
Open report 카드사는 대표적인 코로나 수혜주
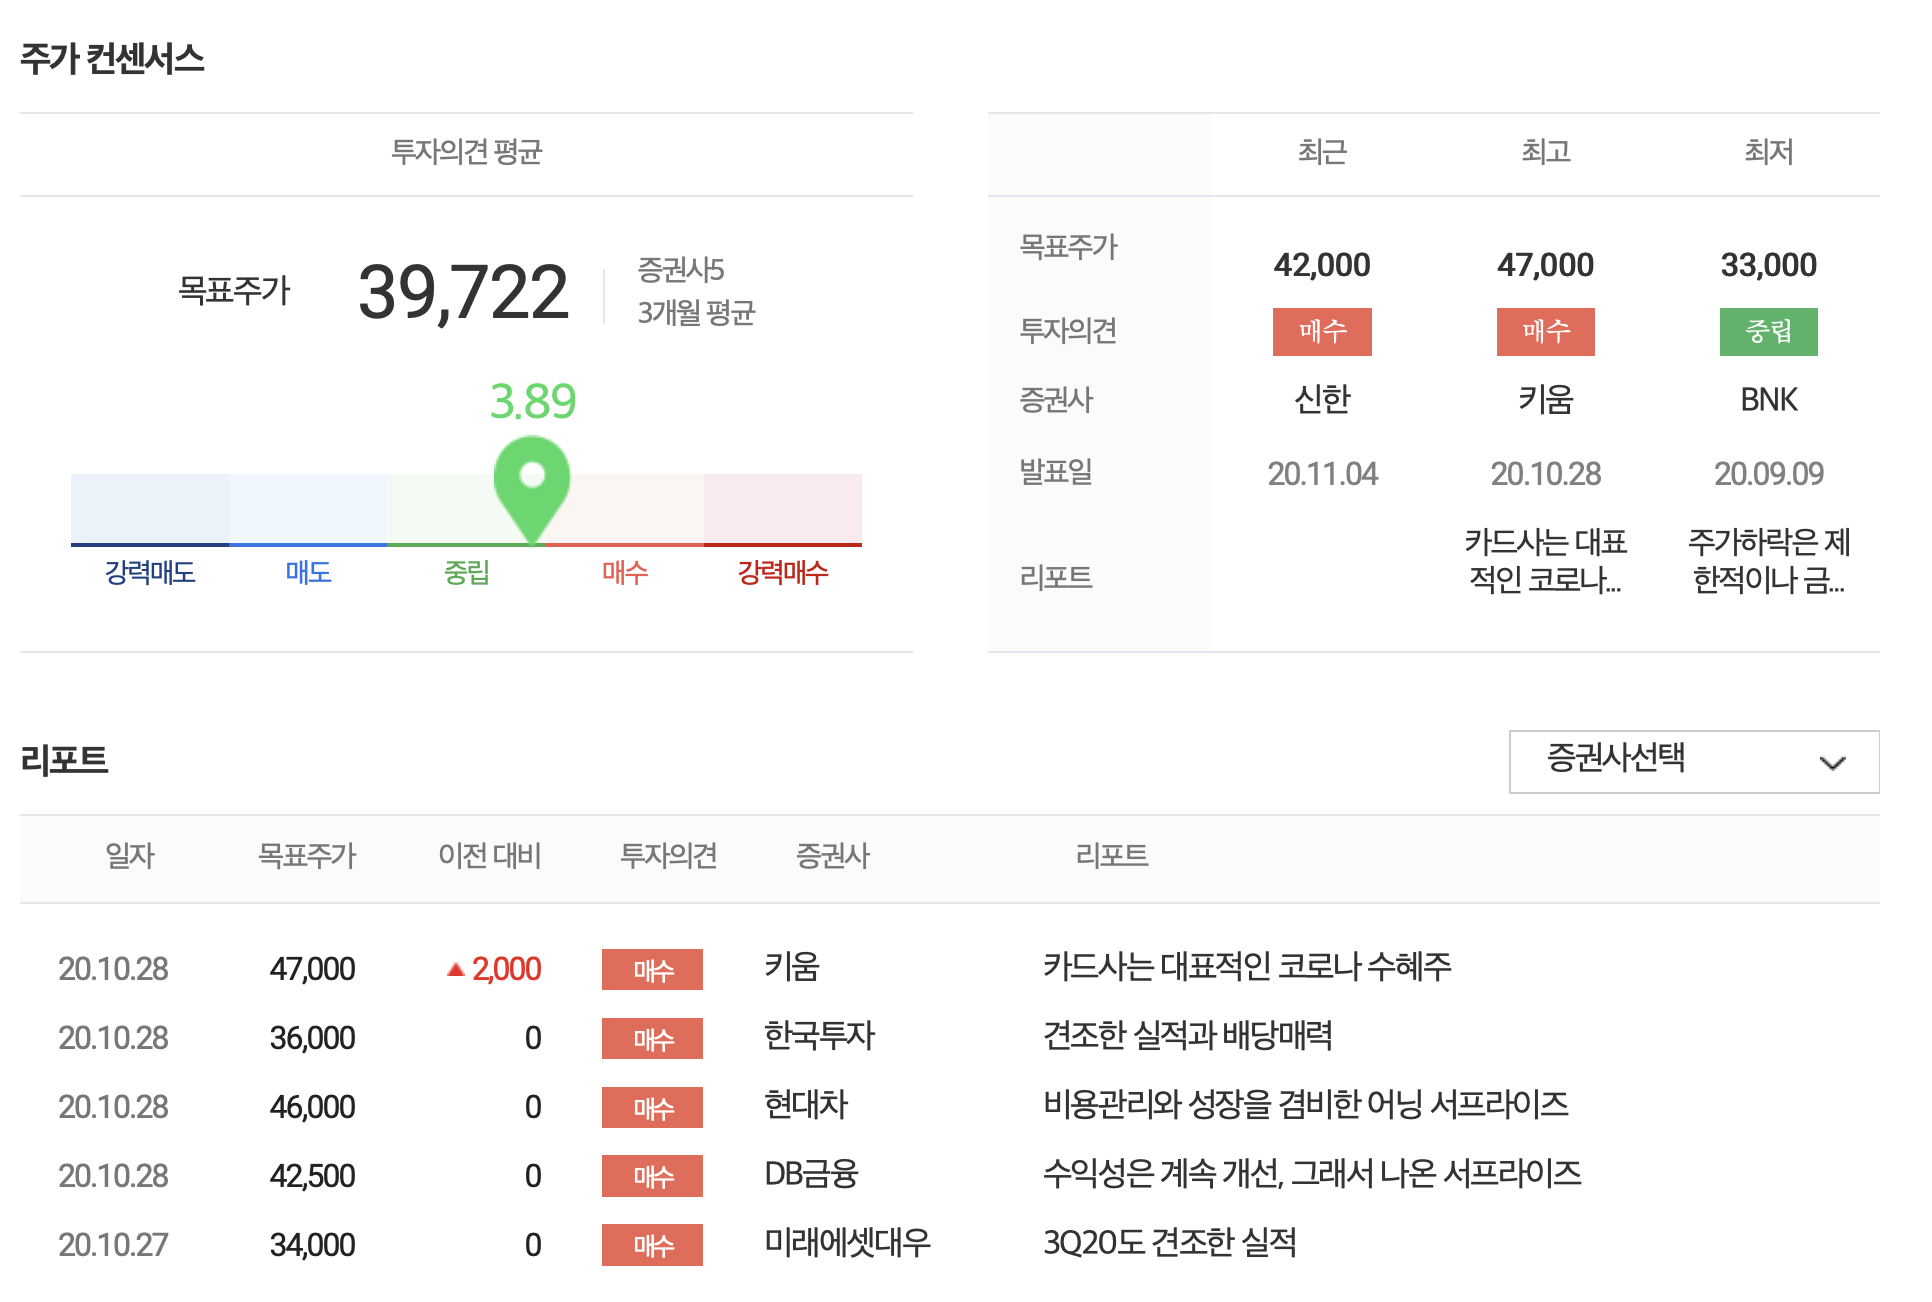[1246, 967]
